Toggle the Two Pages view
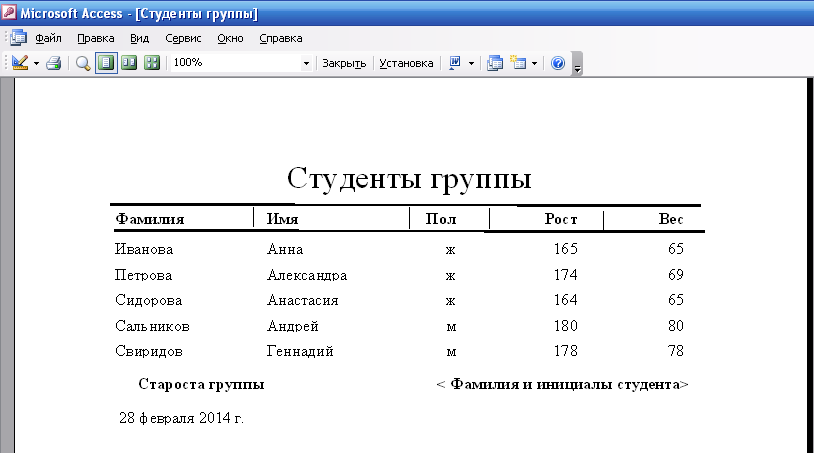 (129, 63)
